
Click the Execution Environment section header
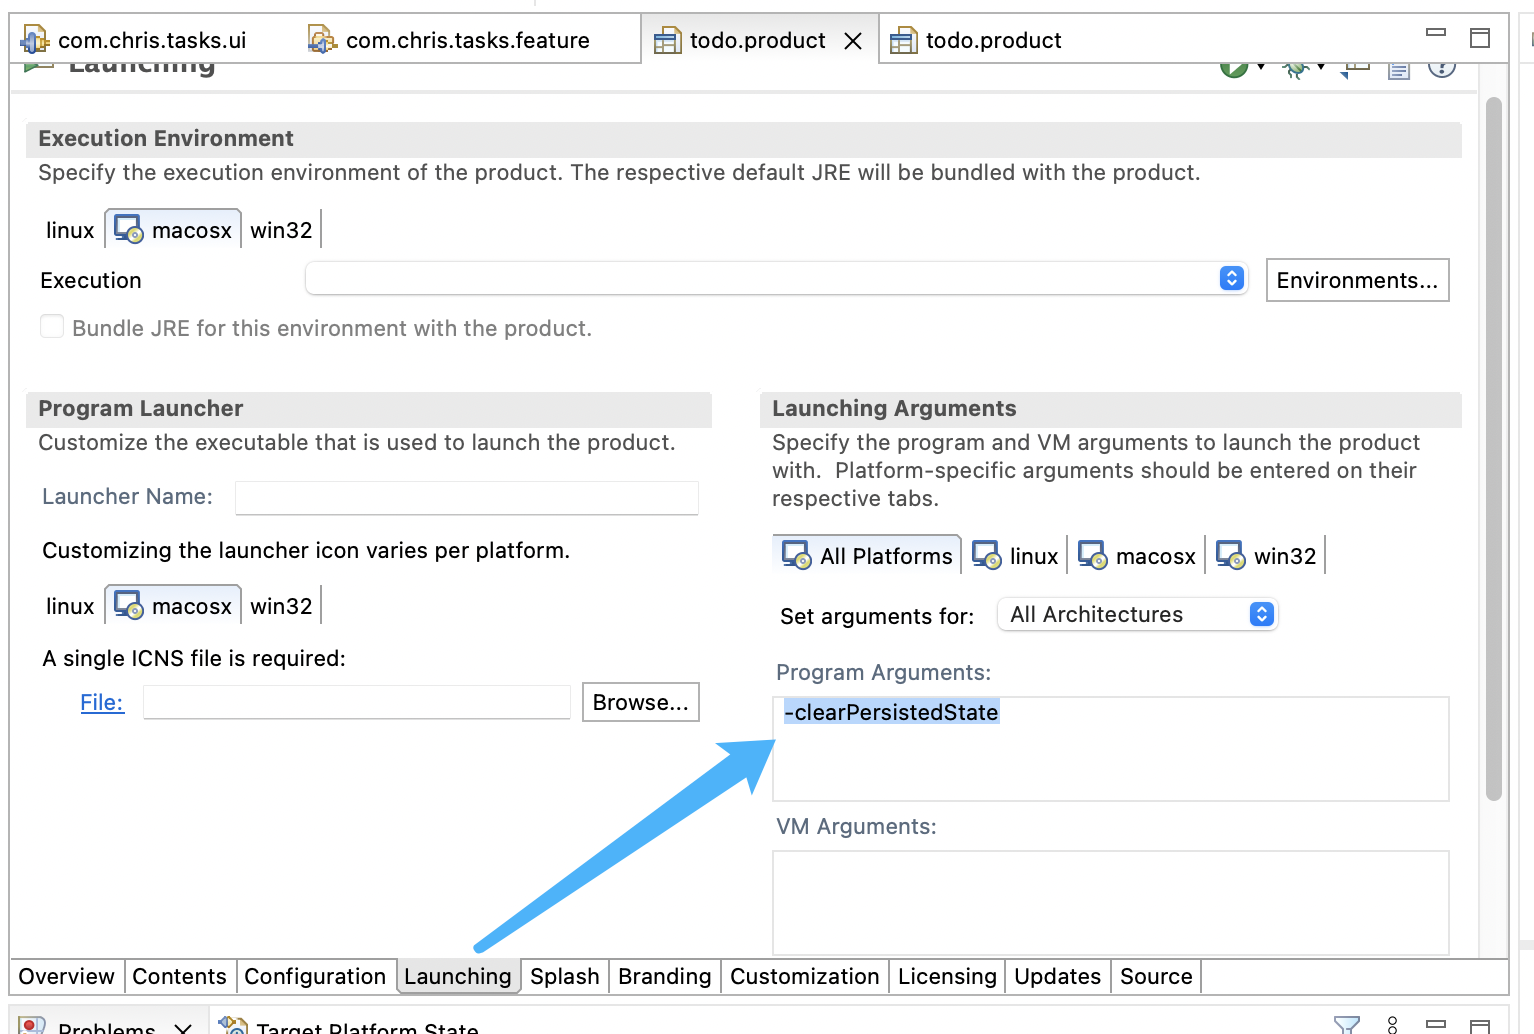coord(744,139)
